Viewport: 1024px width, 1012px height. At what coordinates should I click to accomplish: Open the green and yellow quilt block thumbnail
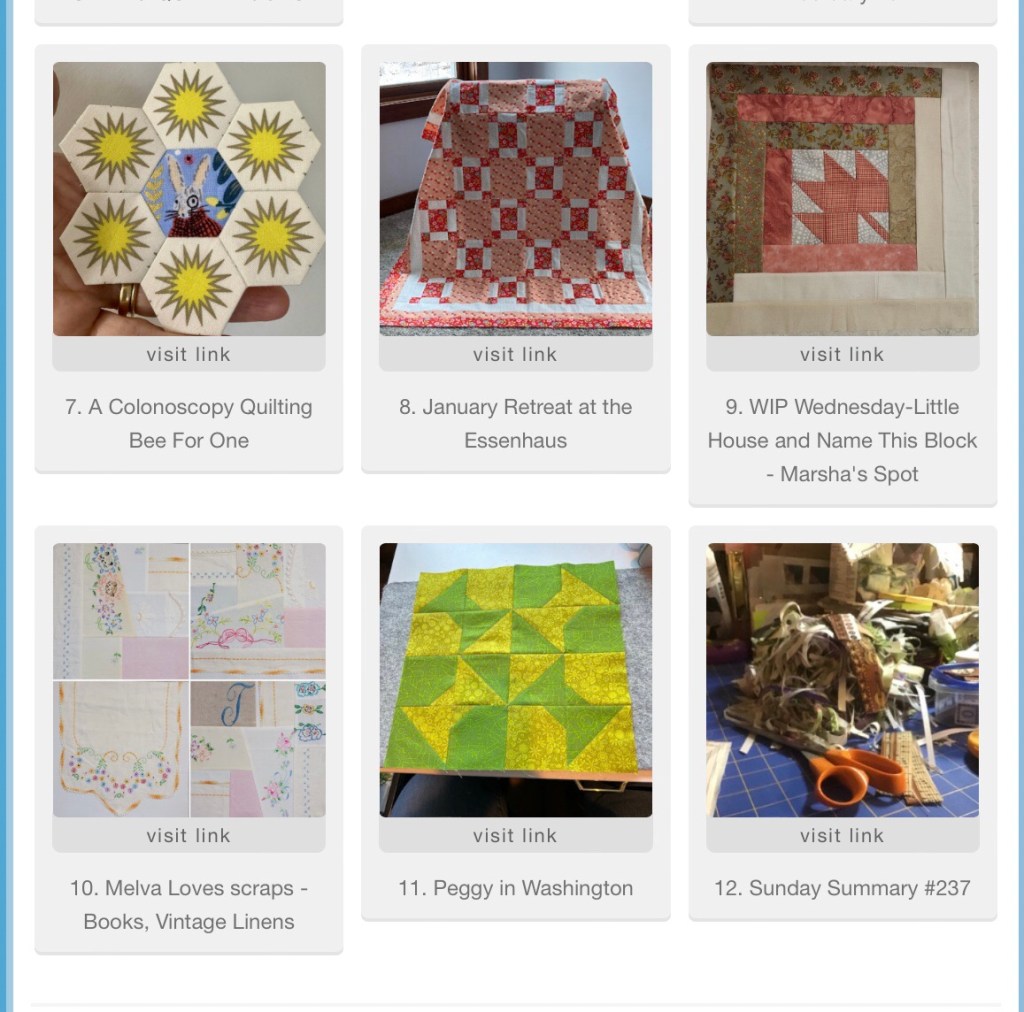(516, 680)
